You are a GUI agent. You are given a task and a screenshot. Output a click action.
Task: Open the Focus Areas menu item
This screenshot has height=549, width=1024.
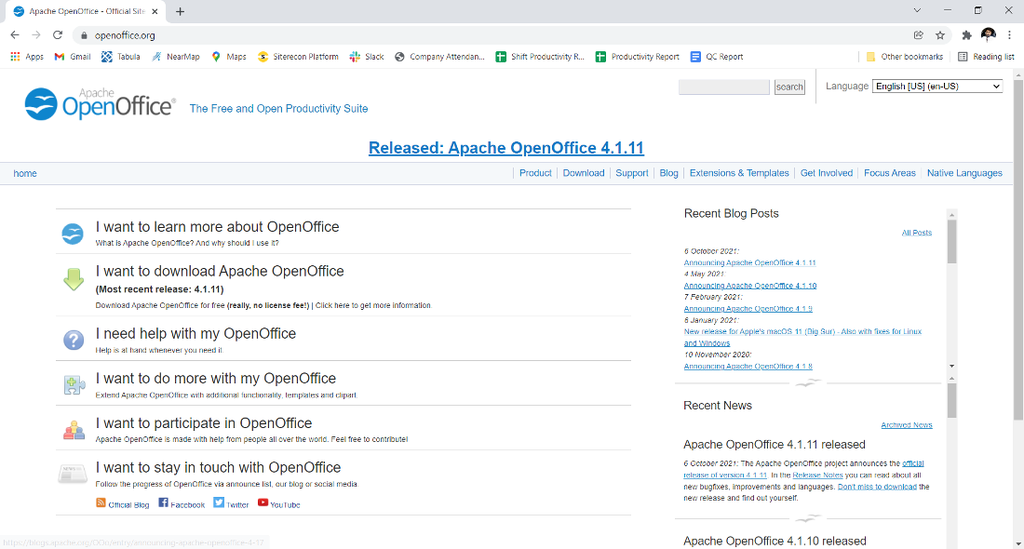(x=889, y=173)
